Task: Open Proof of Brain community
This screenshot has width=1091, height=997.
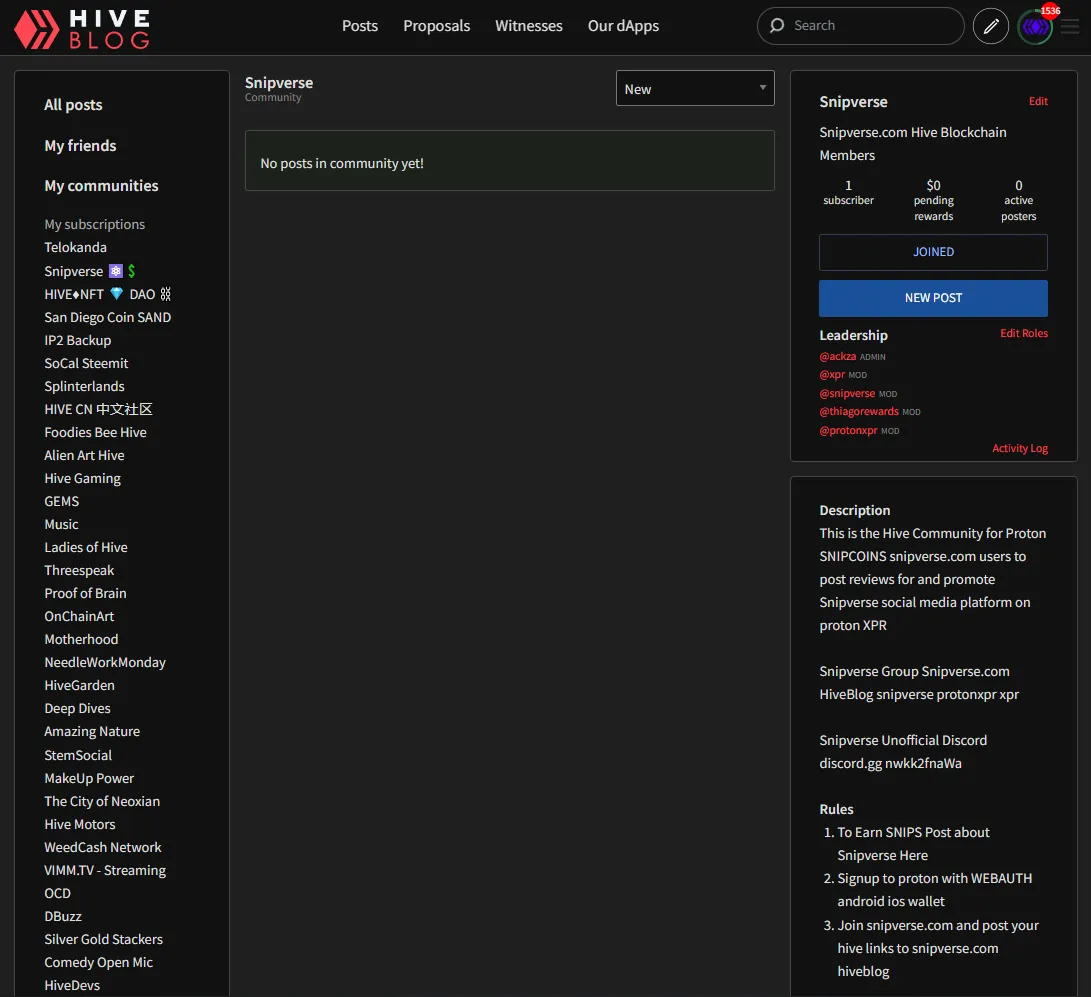Action: click(85, 593)
